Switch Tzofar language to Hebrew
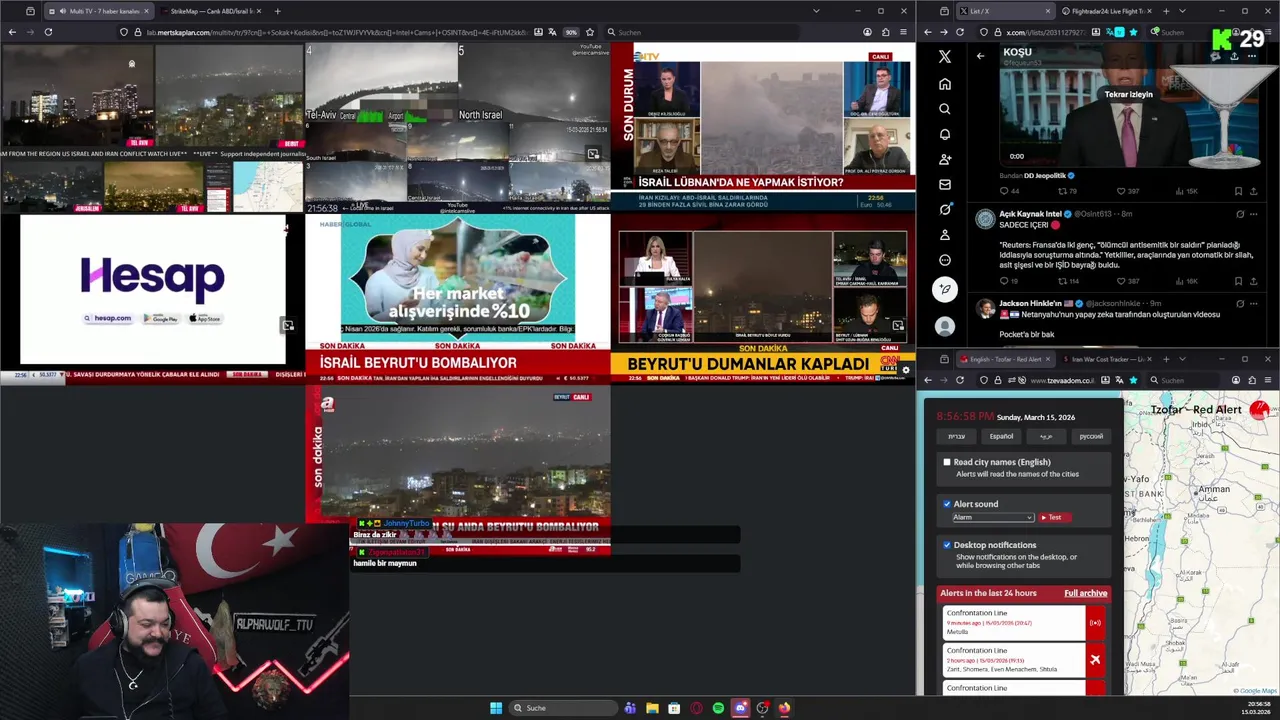 [x=956, y=436]
